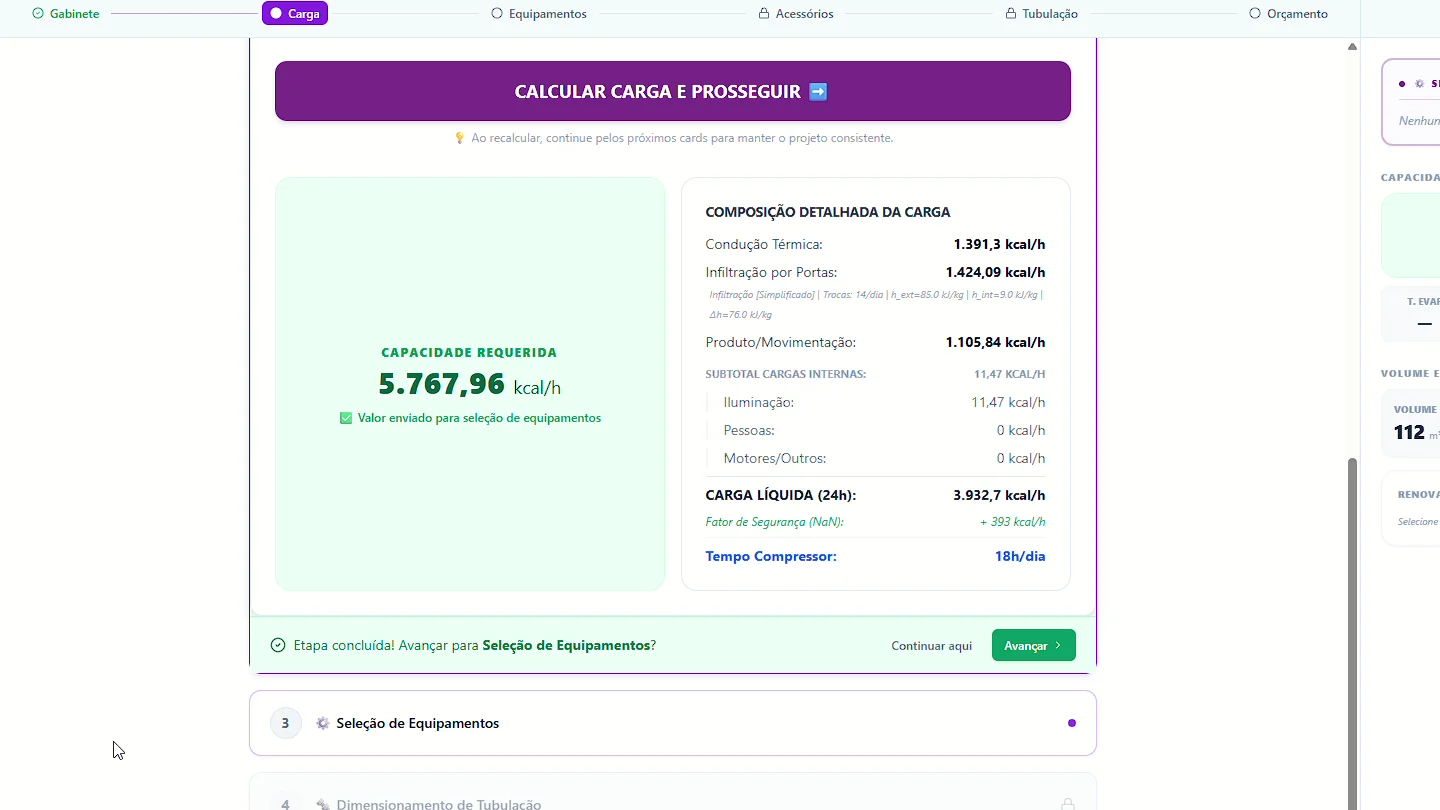Click the Tubulação lock icon
Viewport: 1440px width, 810px height.
click(x=1011, y=14)
